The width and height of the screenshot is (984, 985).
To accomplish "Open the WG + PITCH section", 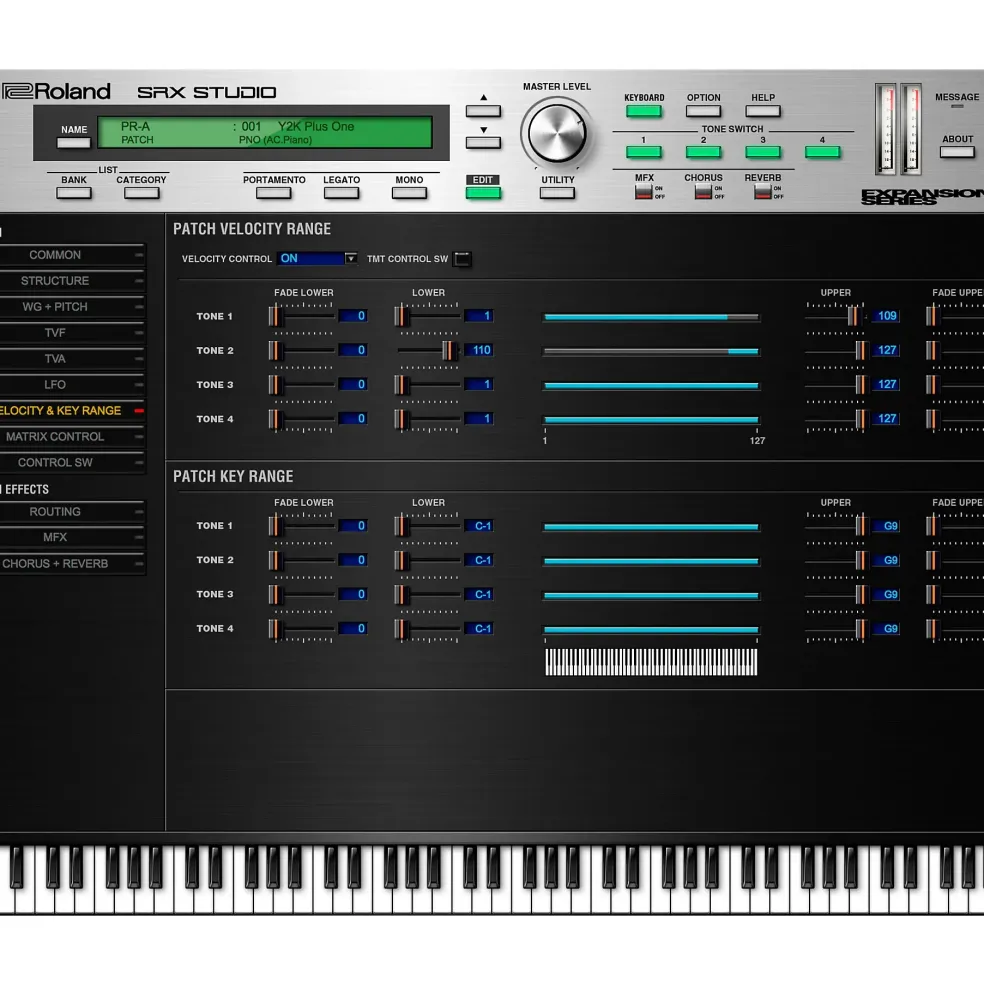I will [72, 307].
